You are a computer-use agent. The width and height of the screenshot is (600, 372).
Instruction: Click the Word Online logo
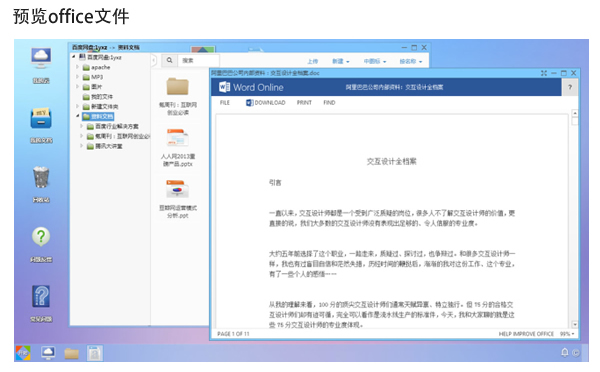pyautogui.click(x=224, y=87)
